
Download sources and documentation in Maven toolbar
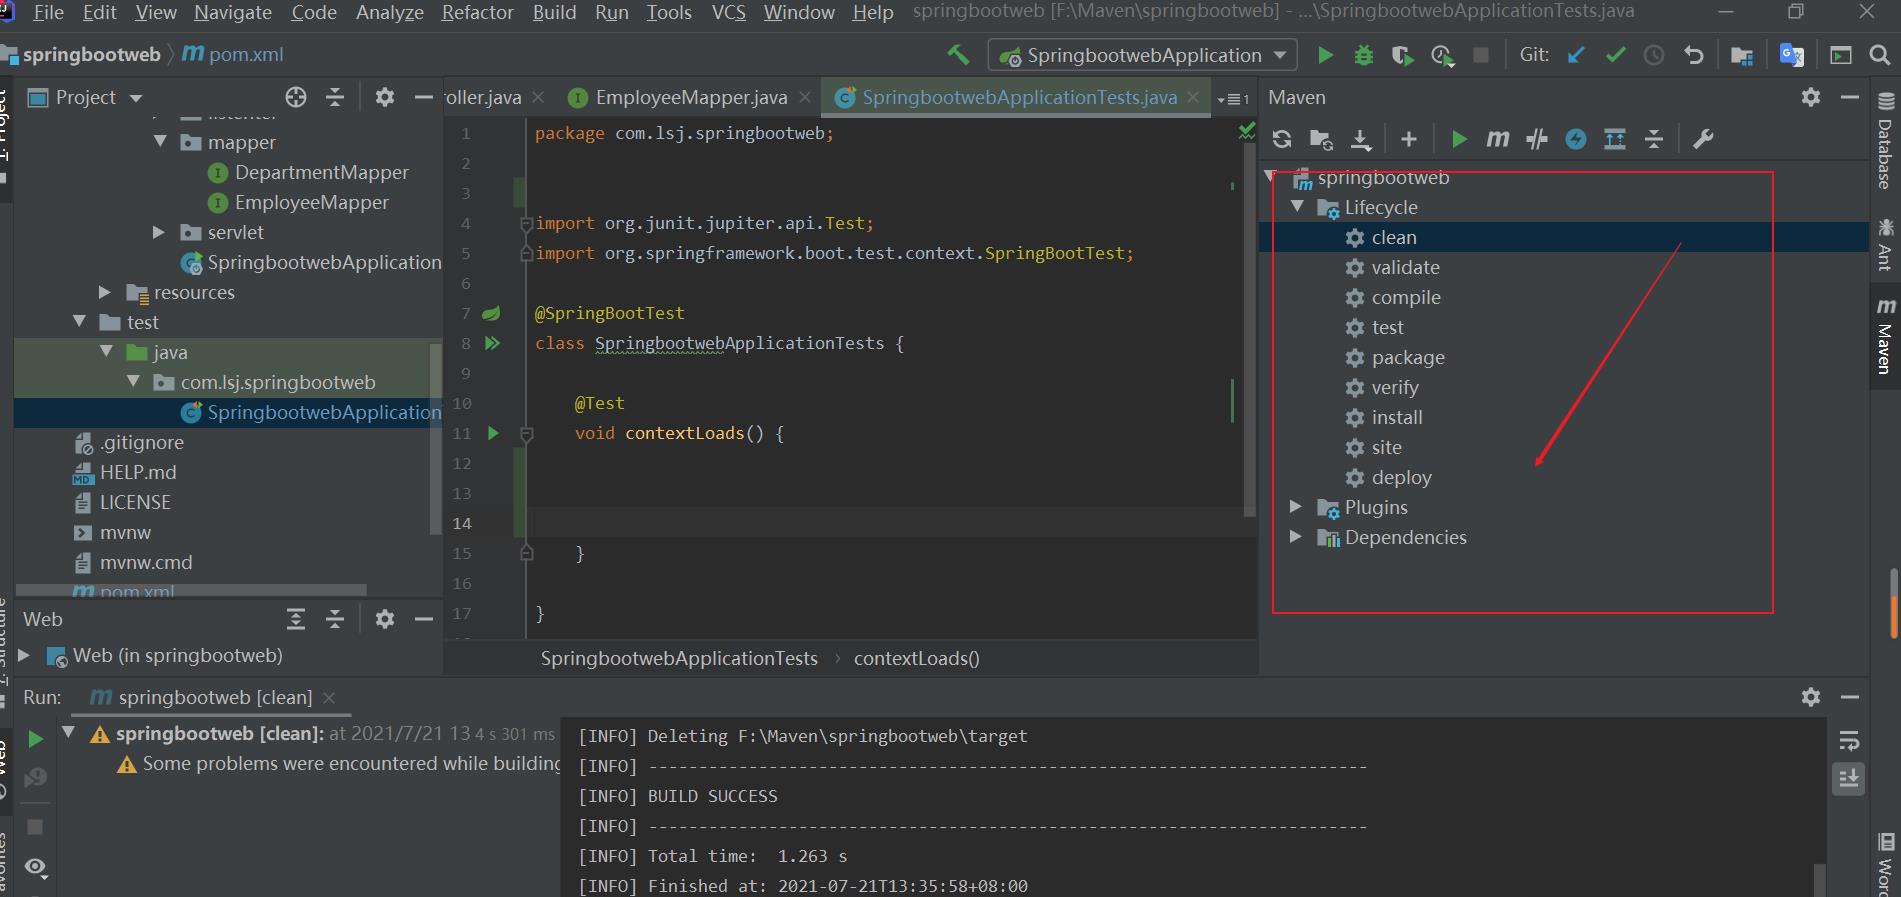point(1361,139)
